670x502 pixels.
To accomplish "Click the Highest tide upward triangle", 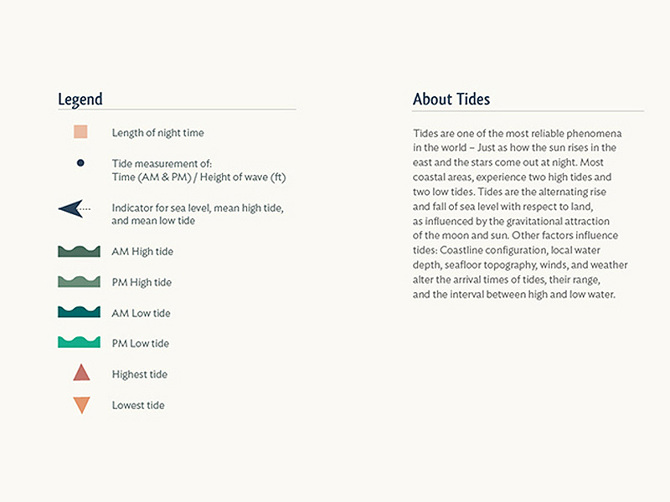I will pos(81,373).
